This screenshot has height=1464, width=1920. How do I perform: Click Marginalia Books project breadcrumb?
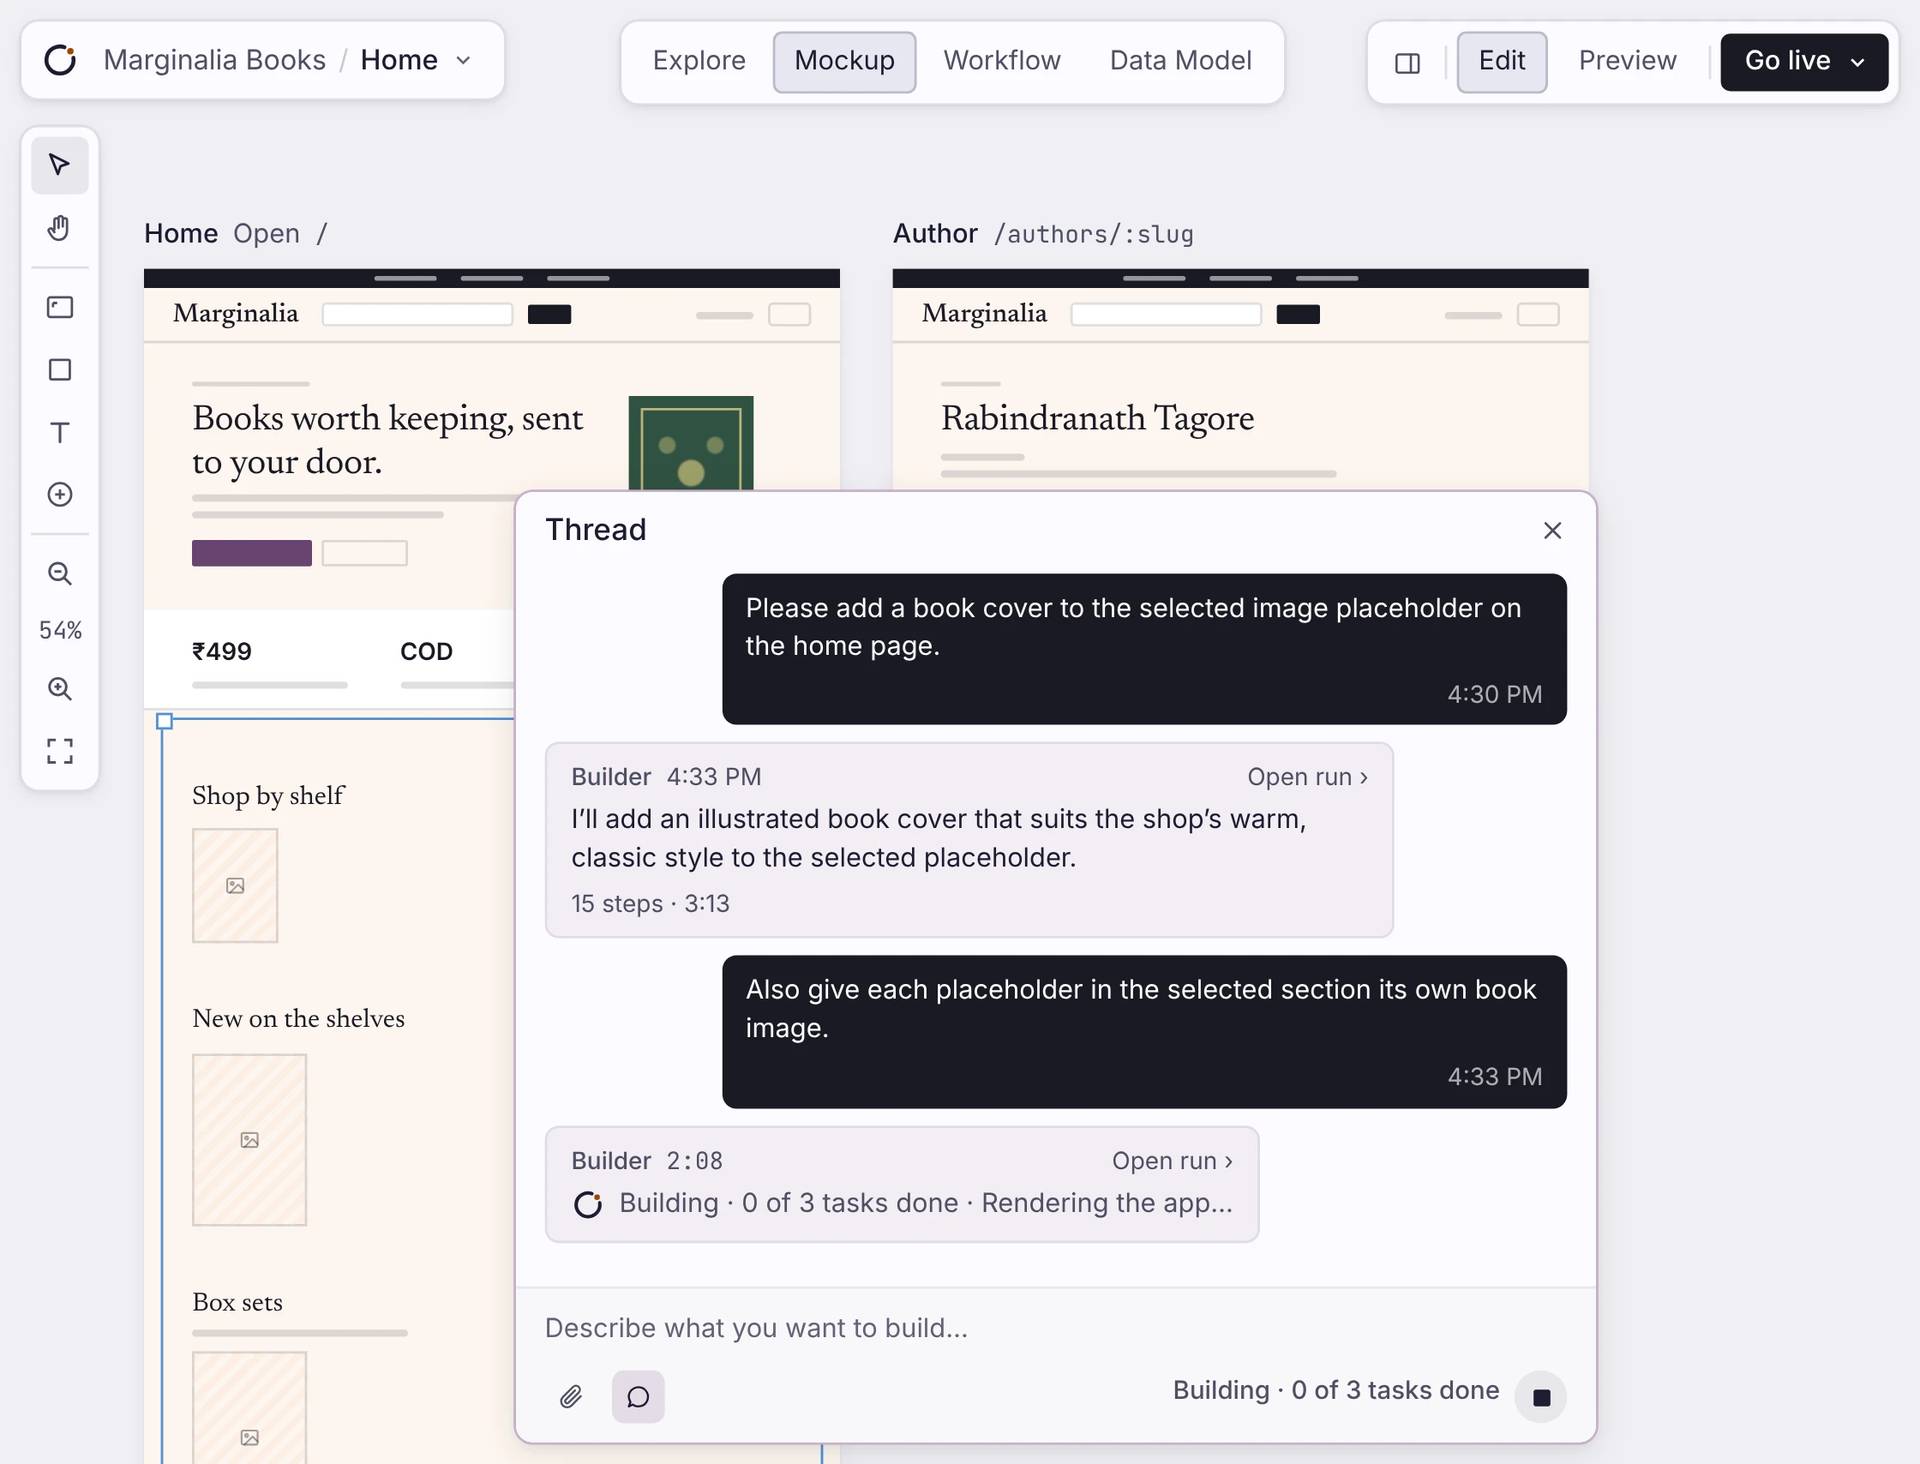(x=214, y=60)
